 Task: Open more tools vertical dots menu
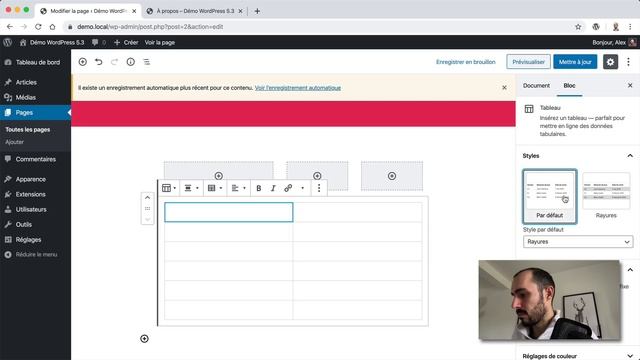[628, 62]
